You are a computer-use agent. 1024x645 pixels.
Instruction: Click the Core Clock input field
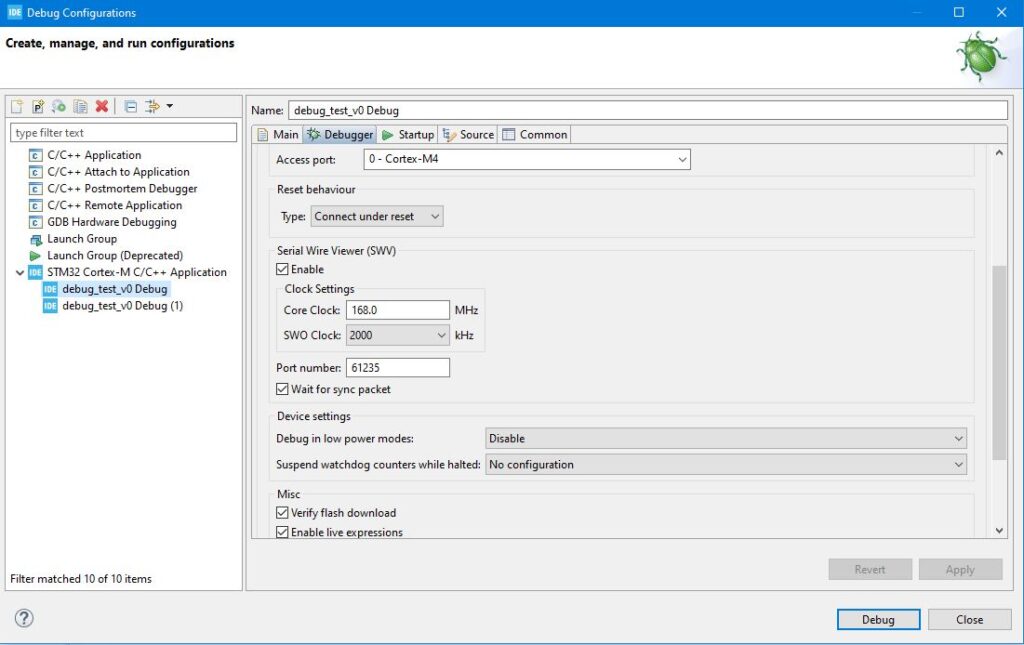click(x=397, y=310)
